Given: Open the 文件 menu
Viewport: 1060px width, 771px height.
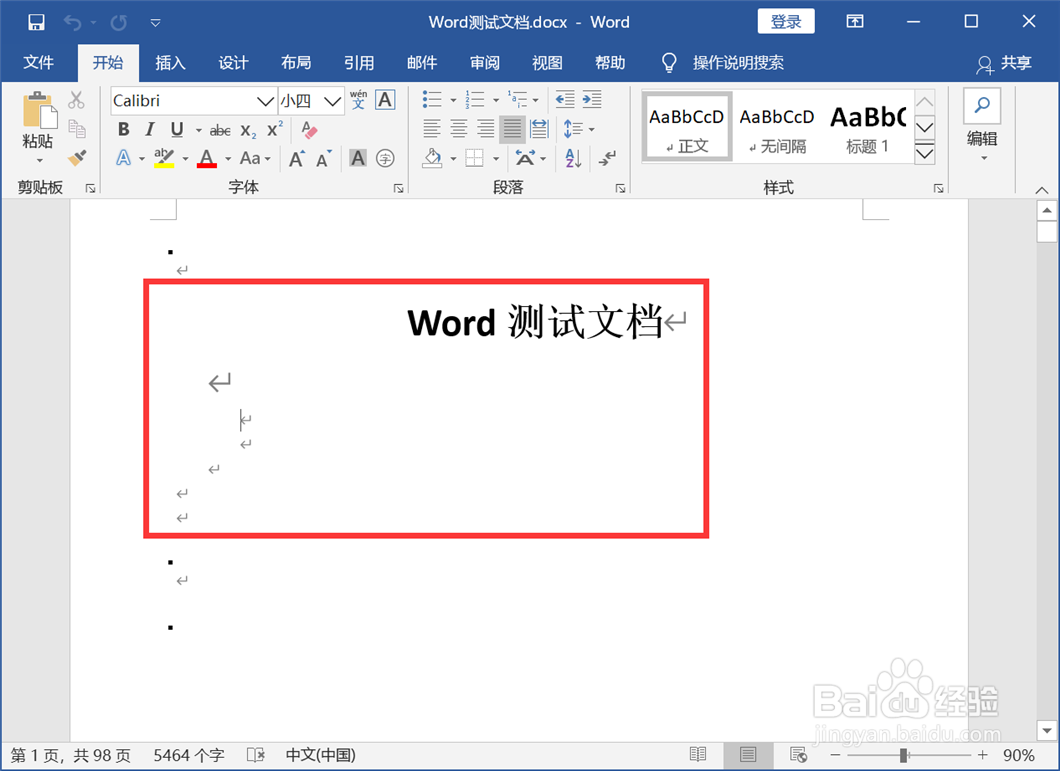Looking at the screenshot, I should click(39, 62).
